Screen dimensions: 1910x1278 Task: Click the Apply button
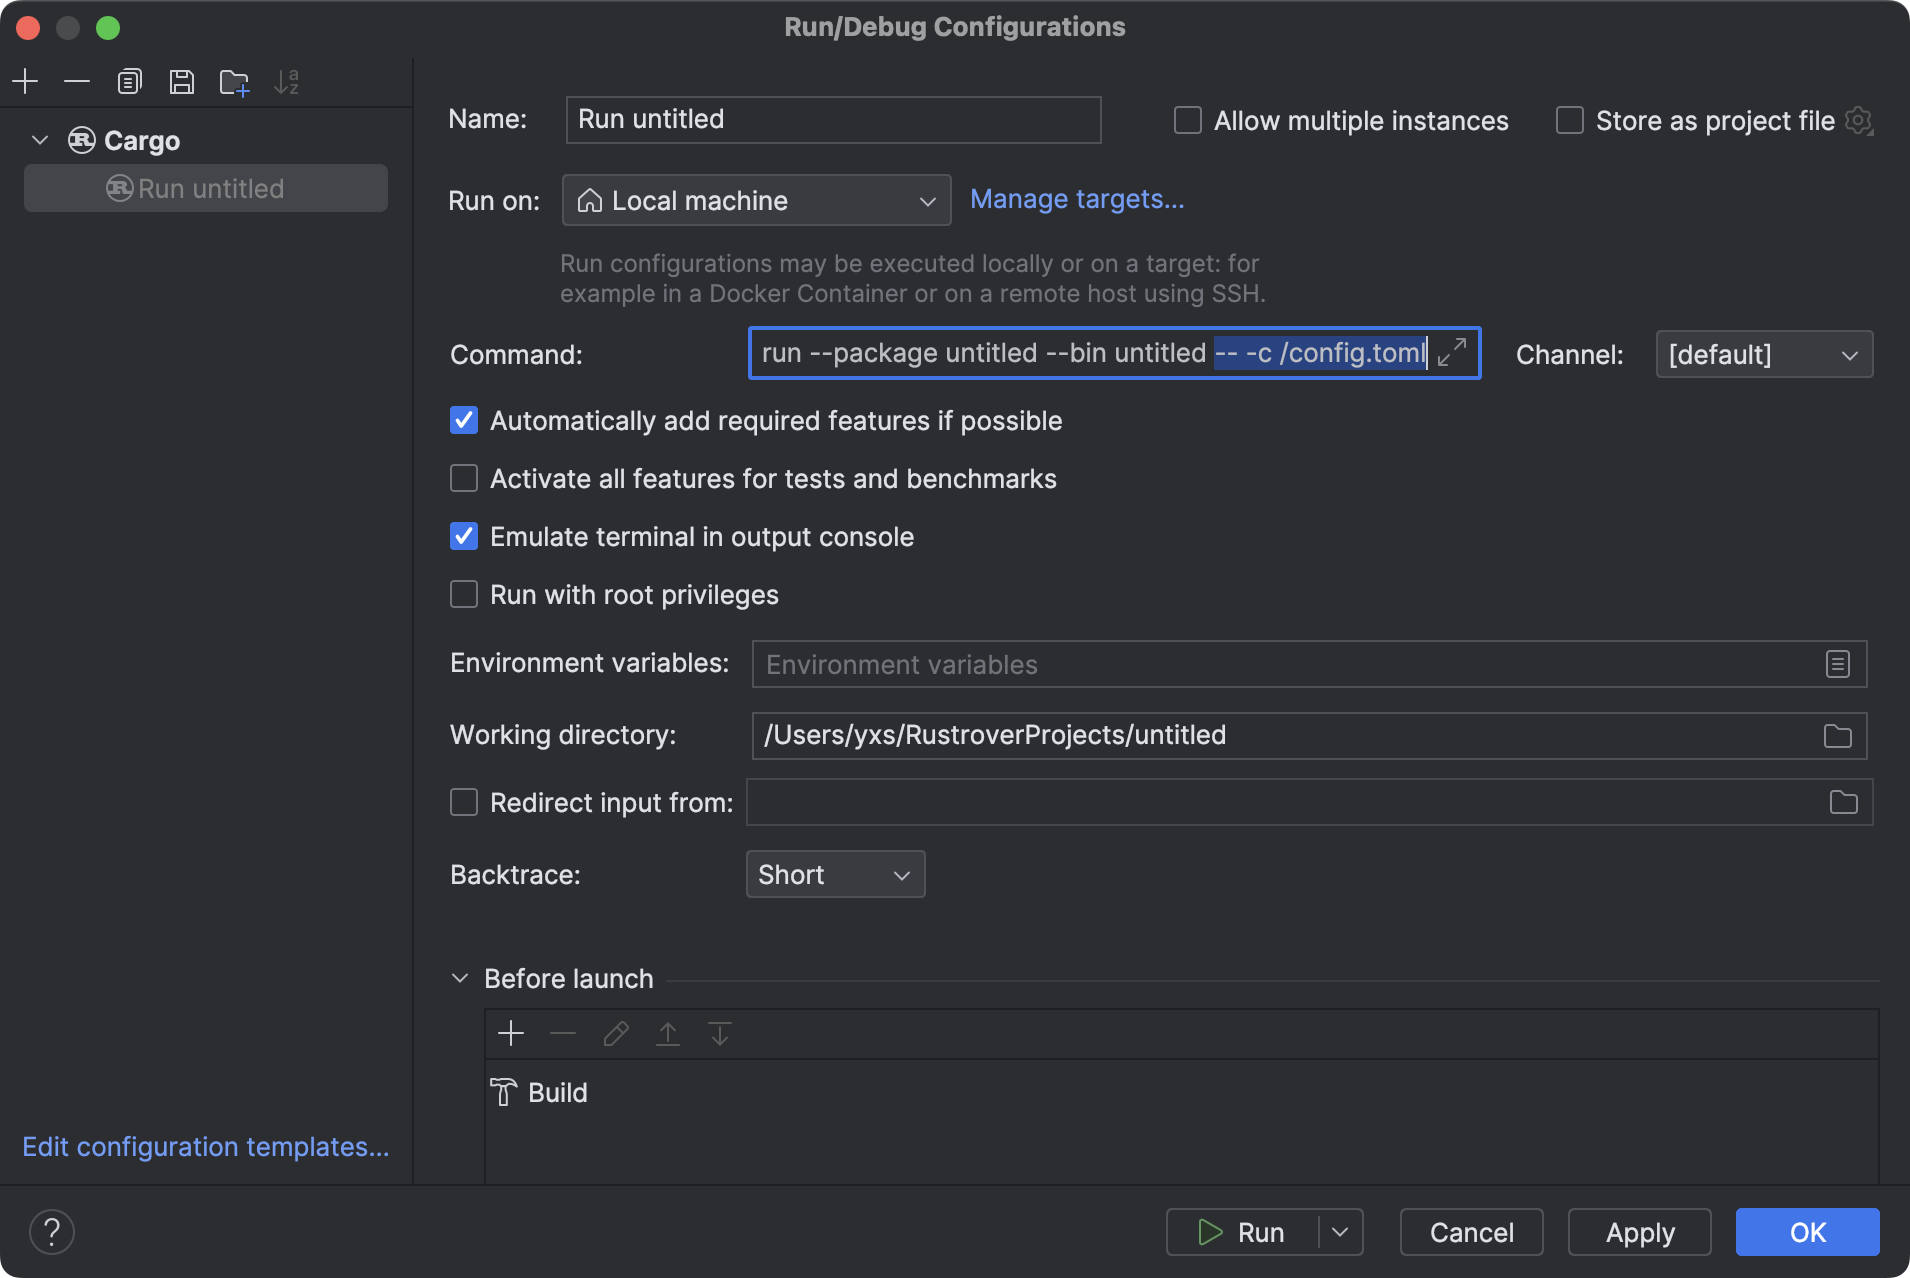[1639, 1232]
